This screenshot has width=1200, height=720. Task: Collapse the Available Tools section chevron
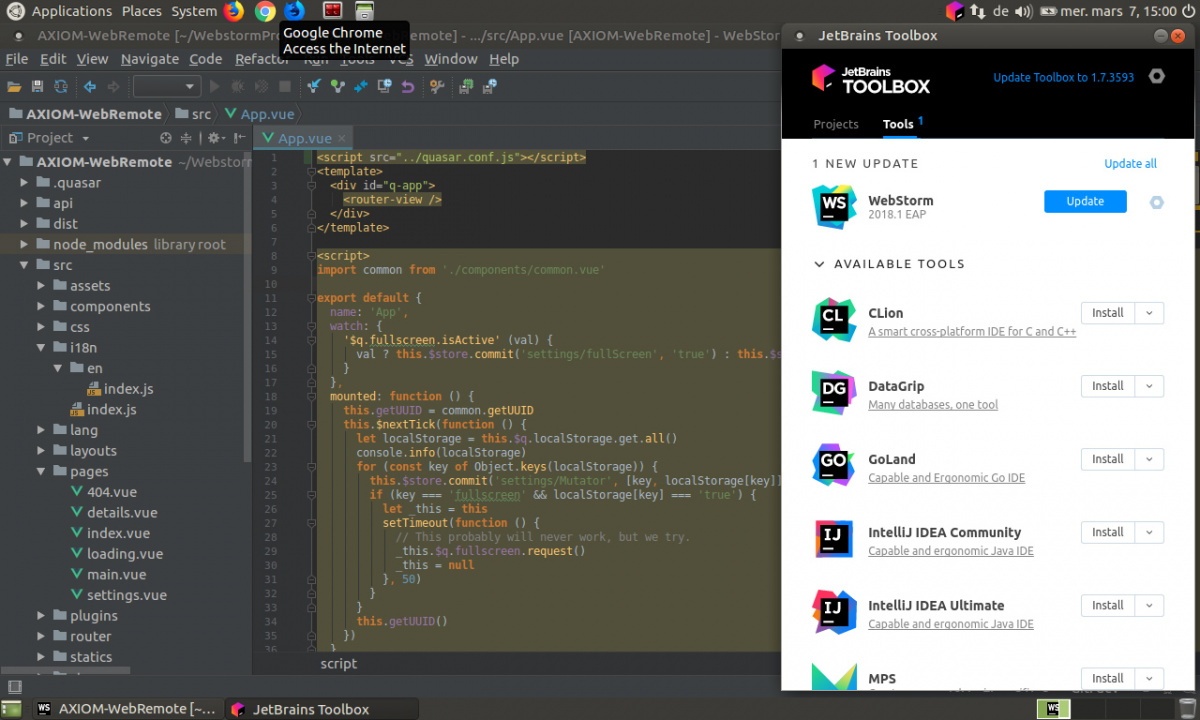point(819,264)
